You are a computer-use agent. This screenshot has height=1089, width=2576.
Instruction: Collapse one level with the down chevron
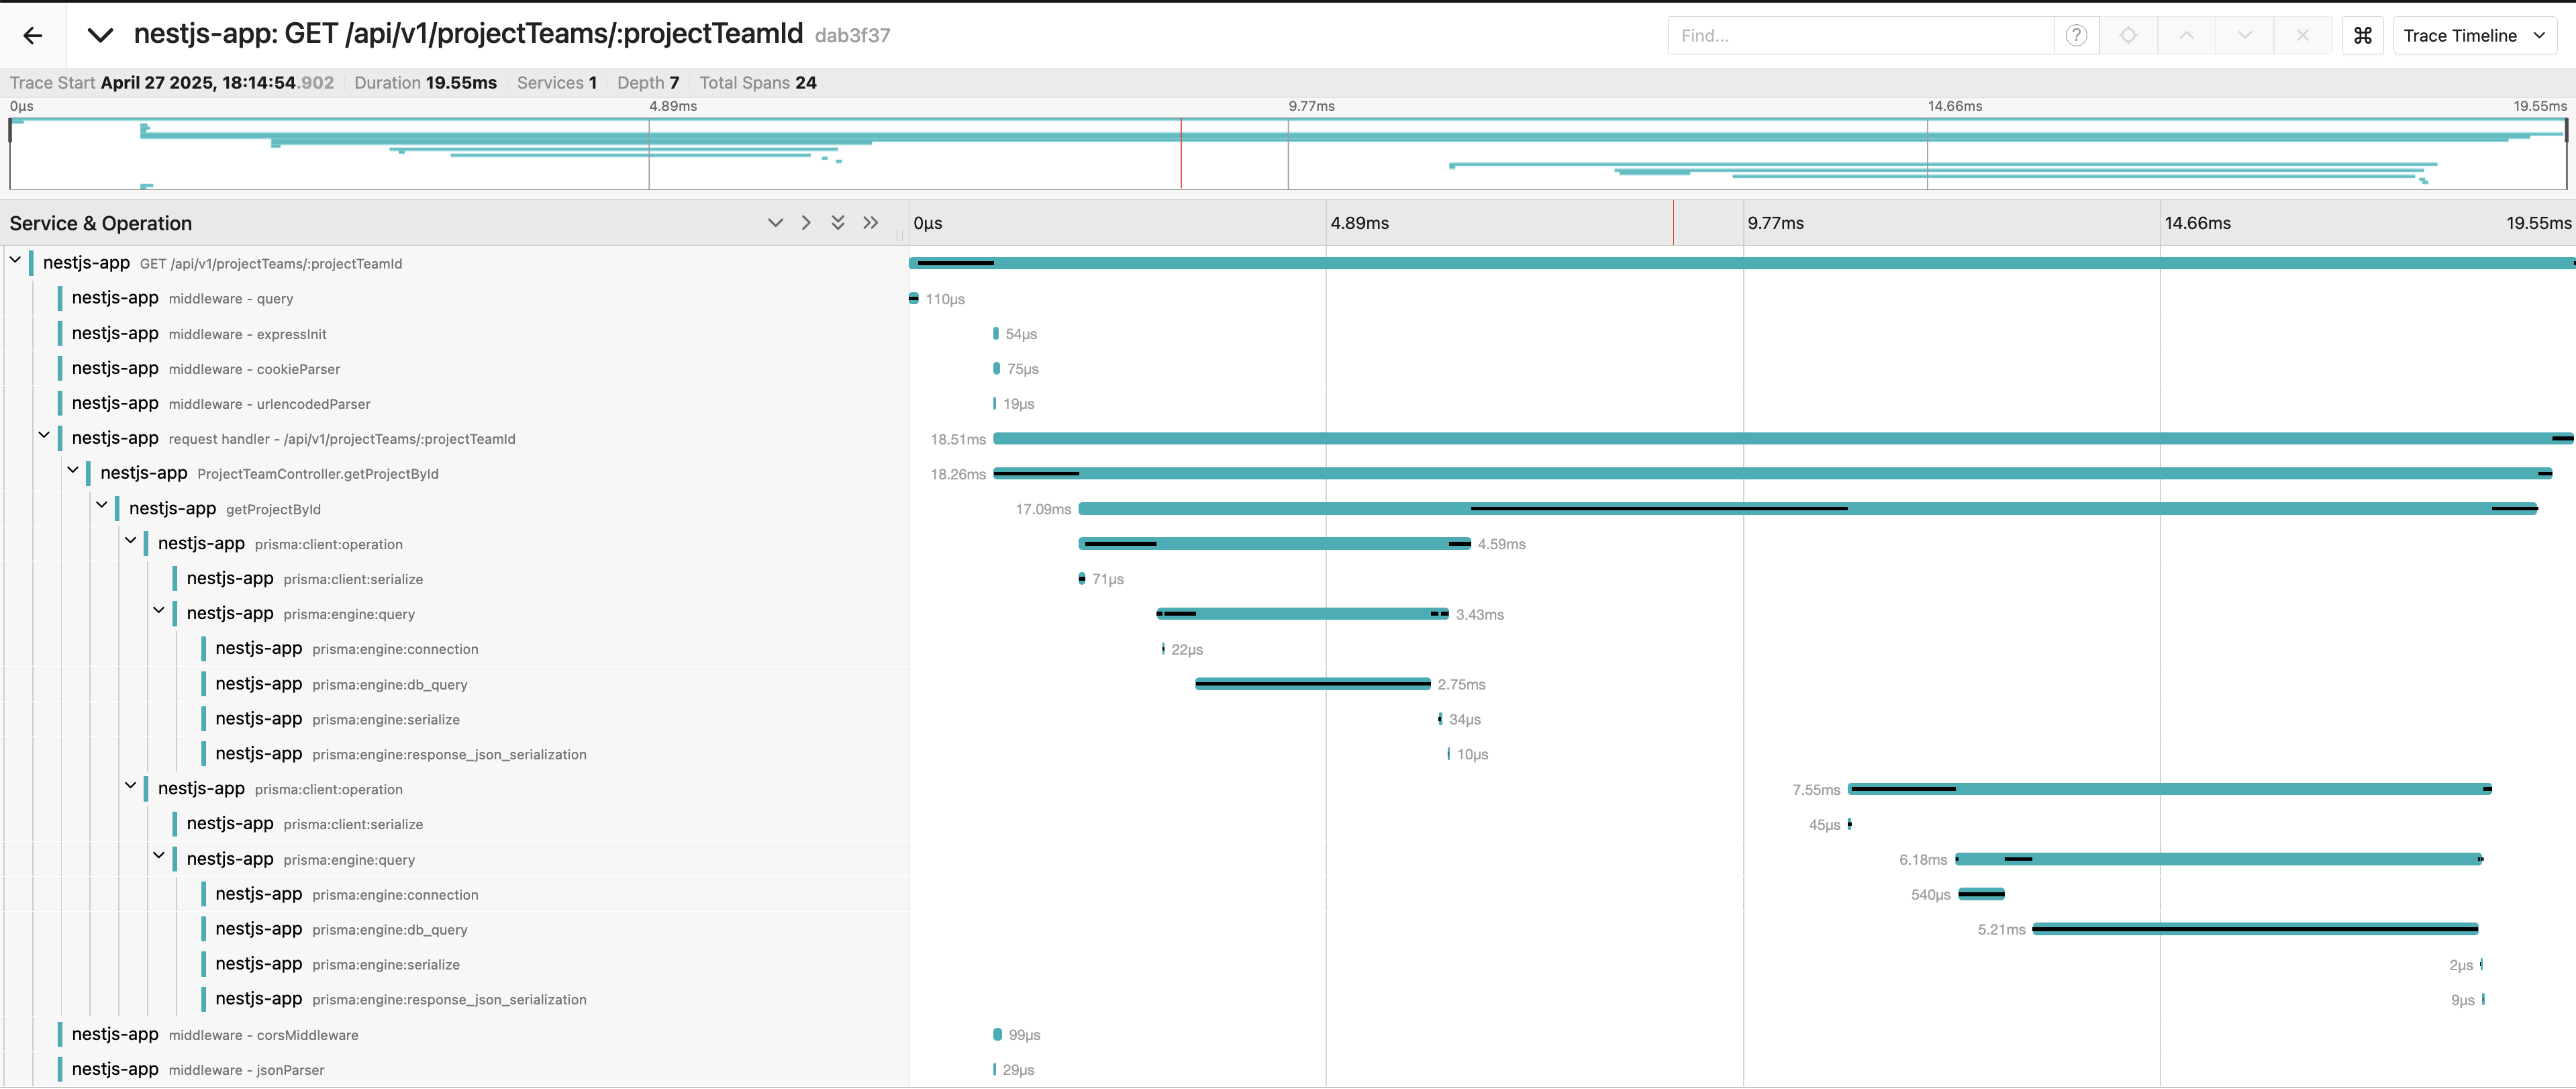pos(775,223)
